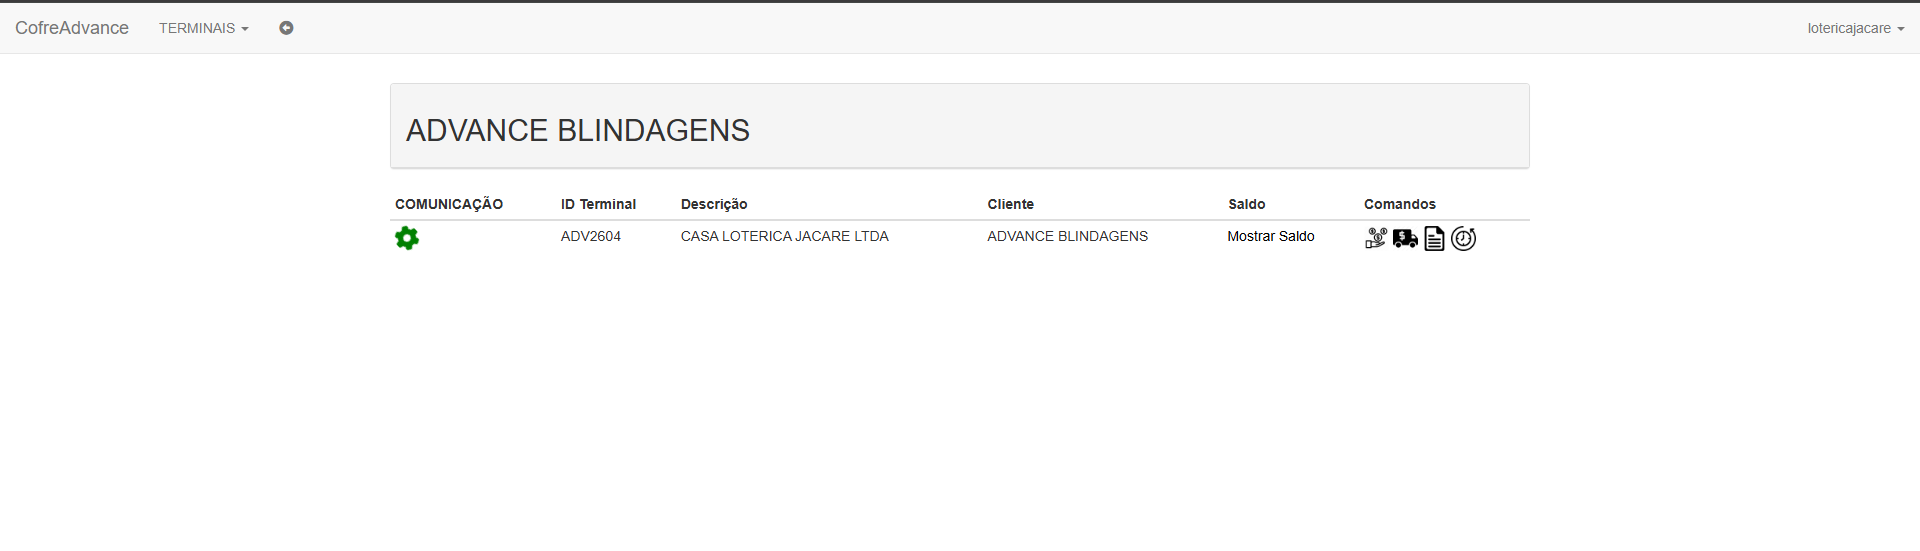Click the hand with coins deposit icon
The image size is (1920, 551).
1376,238
